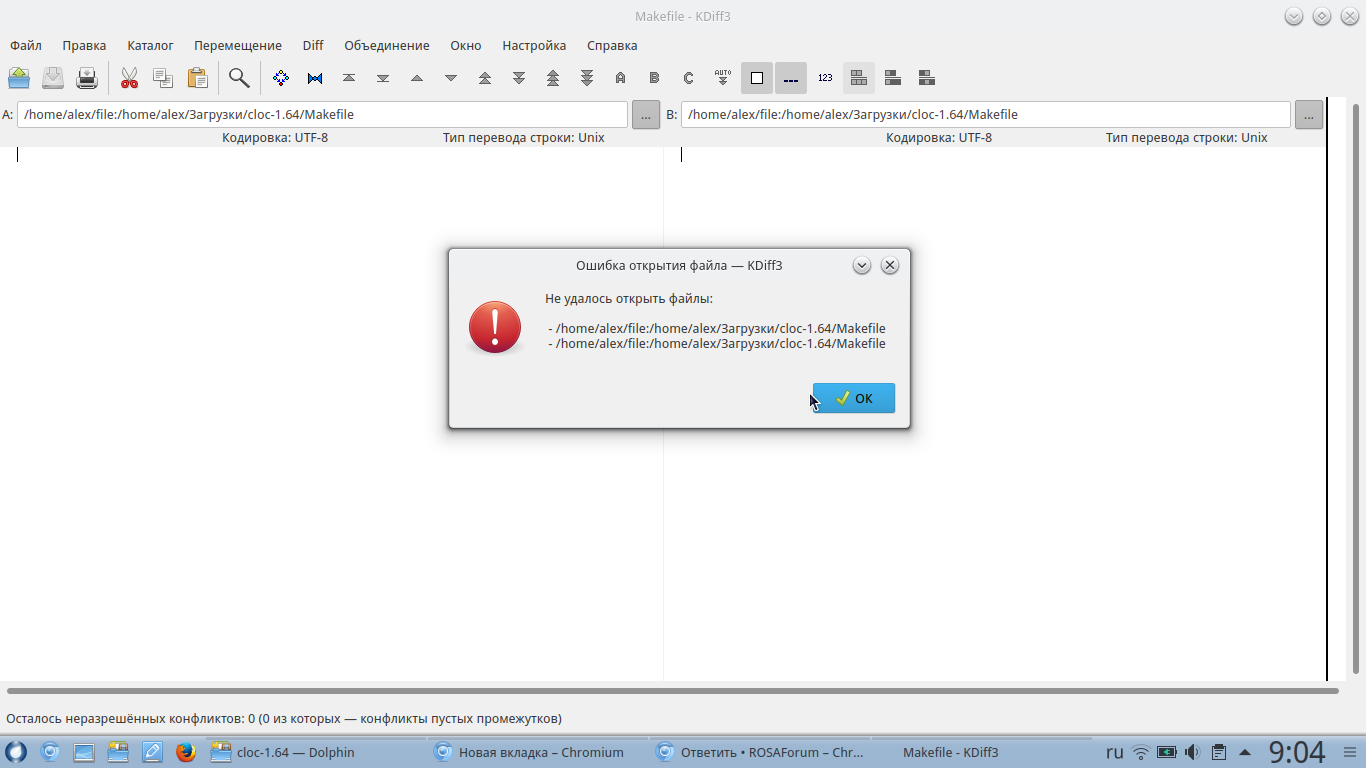This screenshot has width=1366, height=768.
Task: Click the Paste clipboard icon
Action: (x=197, y=78)
